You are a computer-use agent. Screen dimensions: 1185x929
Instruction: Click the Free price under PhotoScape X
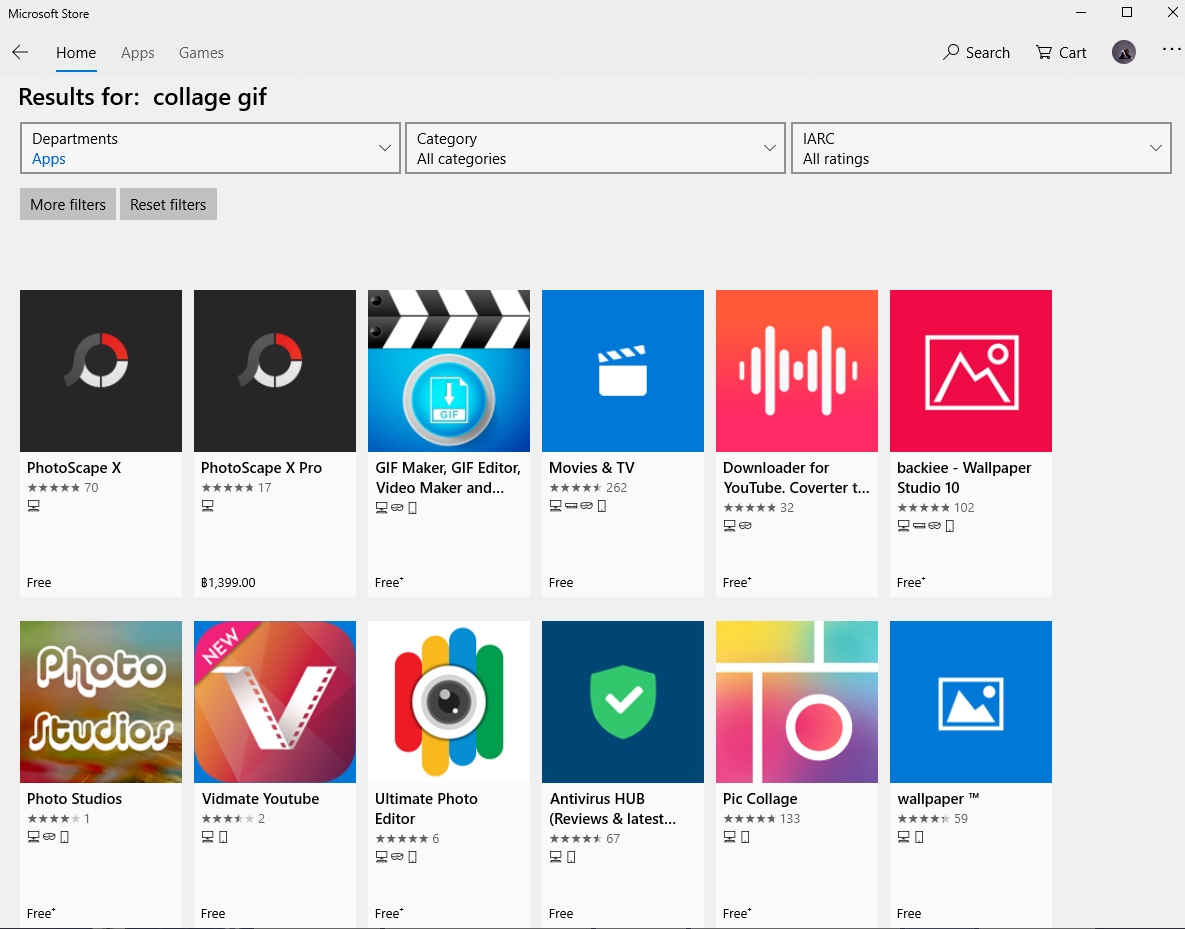click(39, 583)
